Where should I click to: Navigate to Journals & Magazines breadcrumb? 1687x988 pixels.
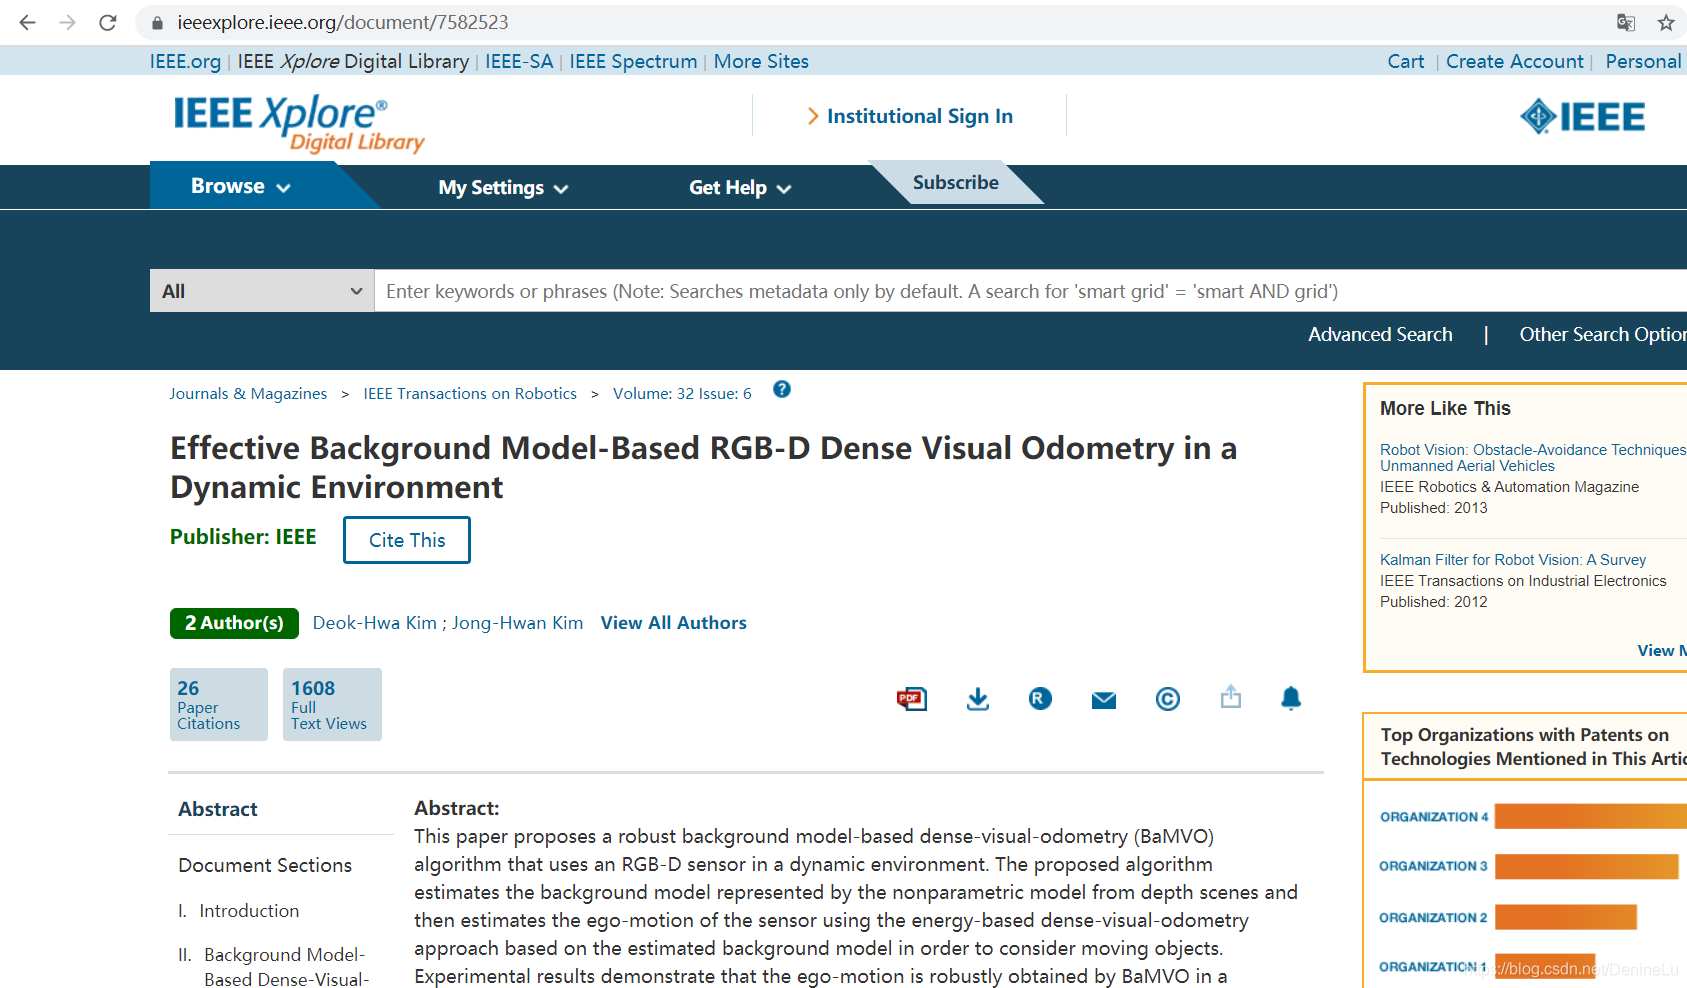click(x=248, y=393)
